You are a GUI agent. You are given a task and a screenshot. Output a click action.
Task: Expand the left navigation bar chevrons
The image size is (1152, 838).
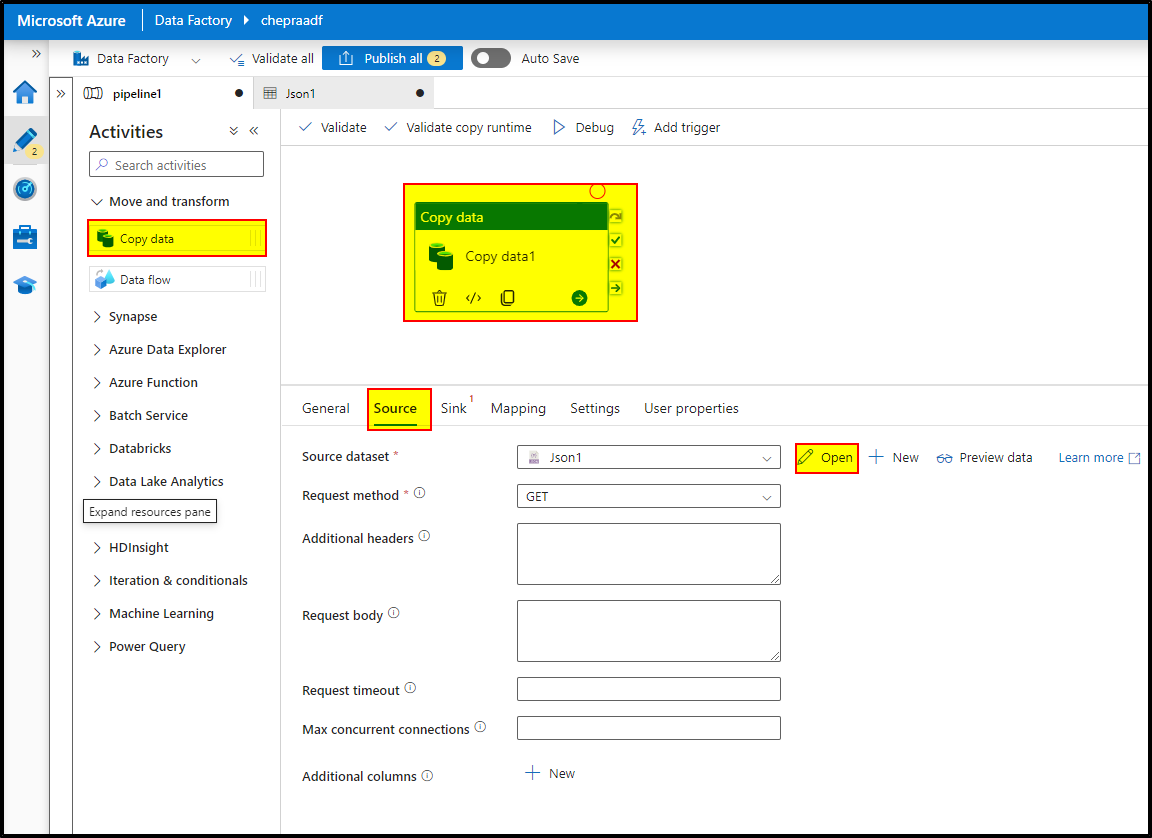(x=35, y=54)
